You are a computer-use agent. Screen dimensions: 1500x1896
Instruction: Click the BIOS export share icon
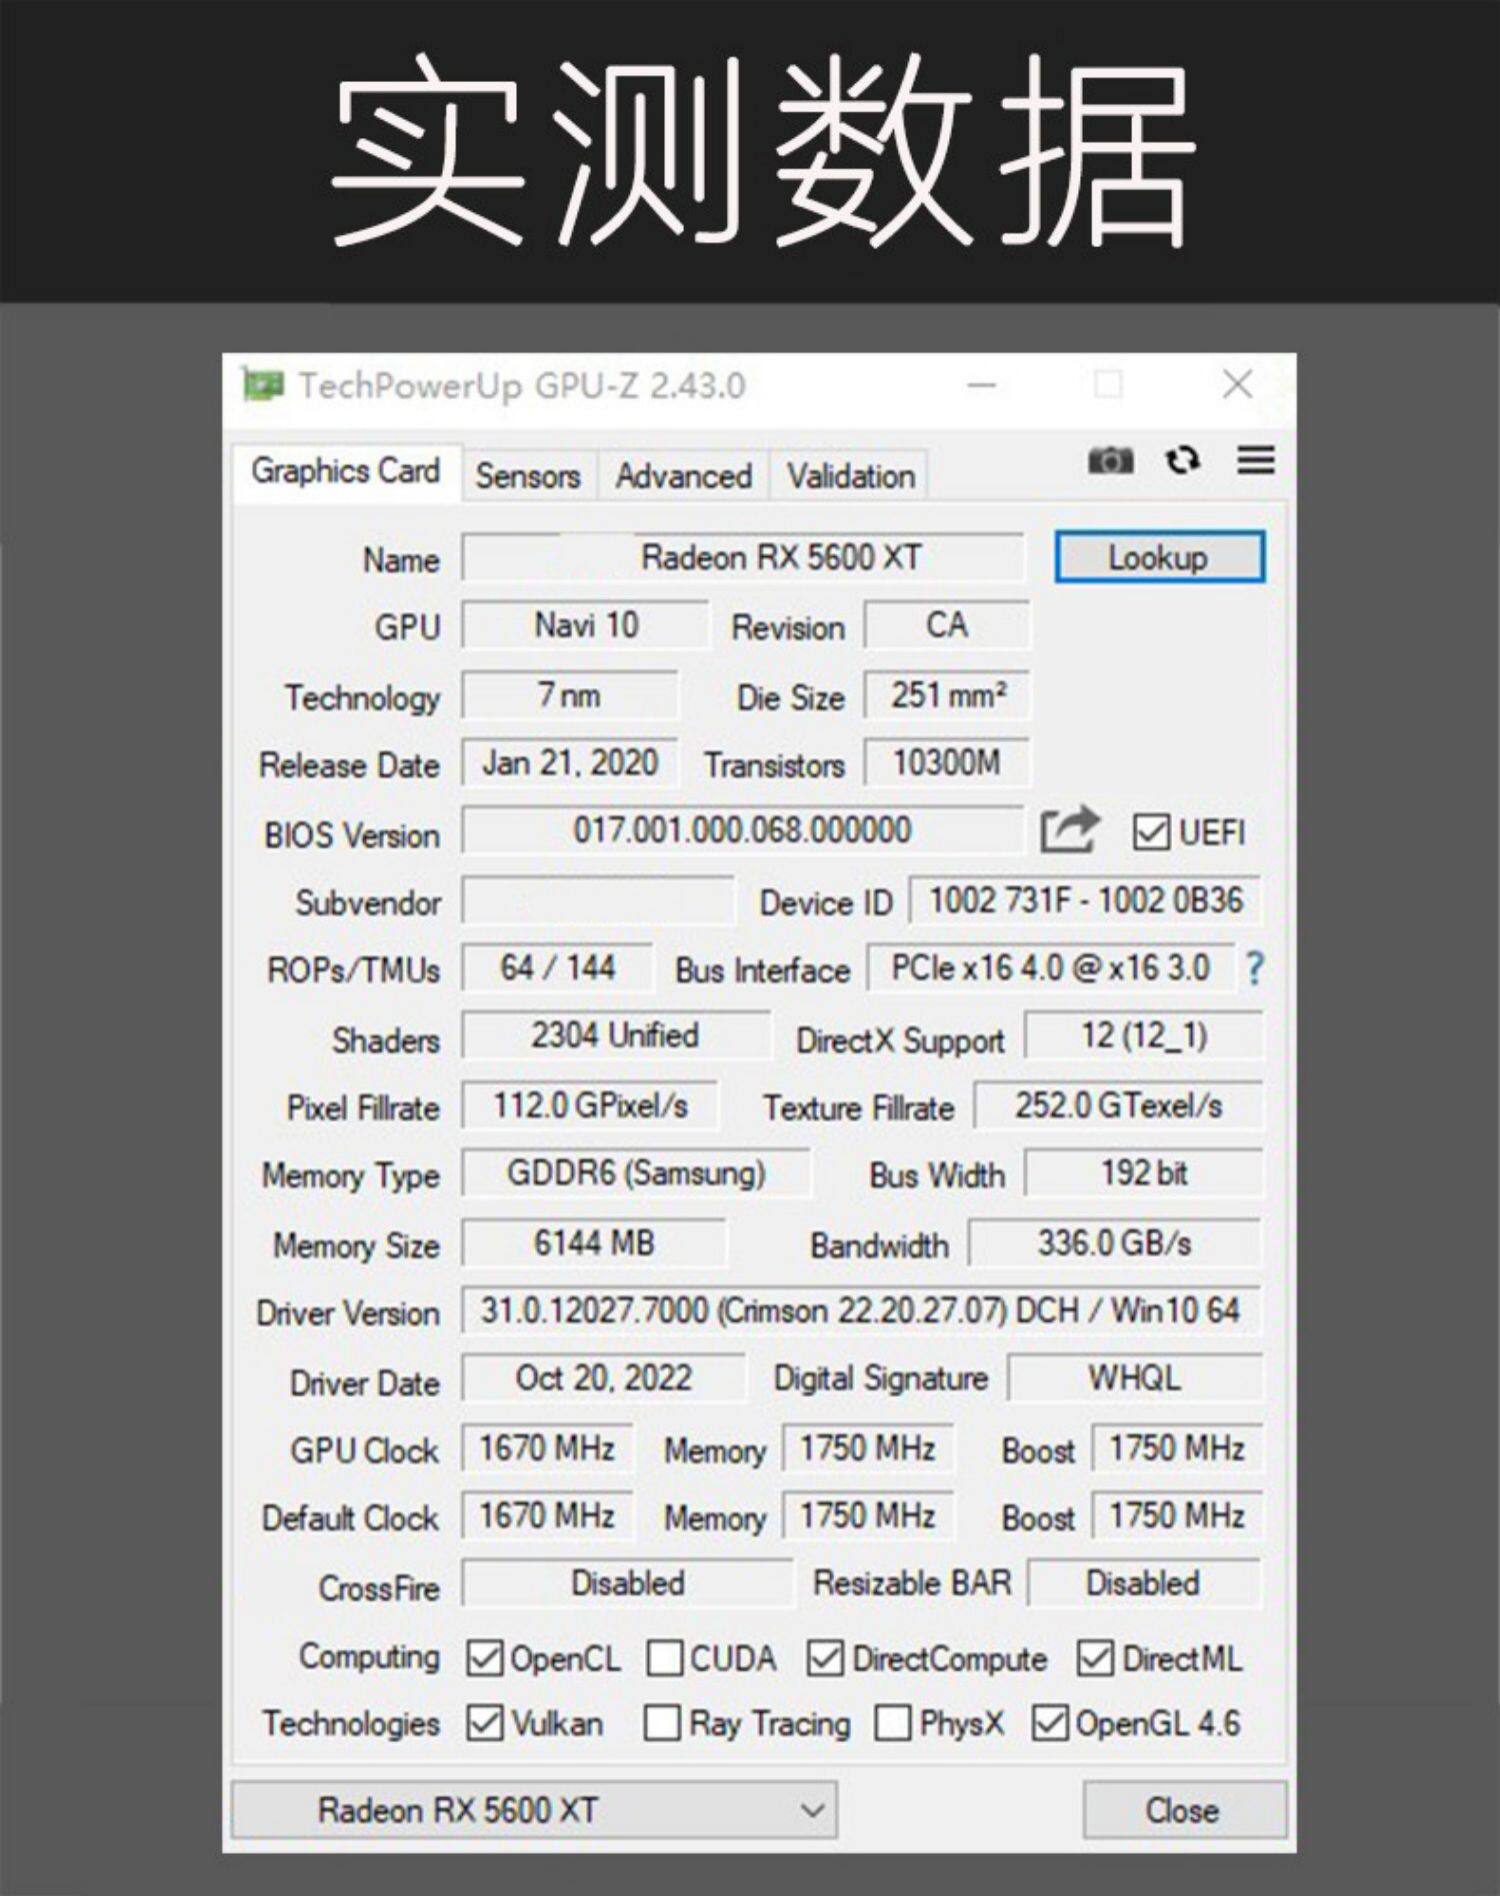click(x=1070, y=830)
